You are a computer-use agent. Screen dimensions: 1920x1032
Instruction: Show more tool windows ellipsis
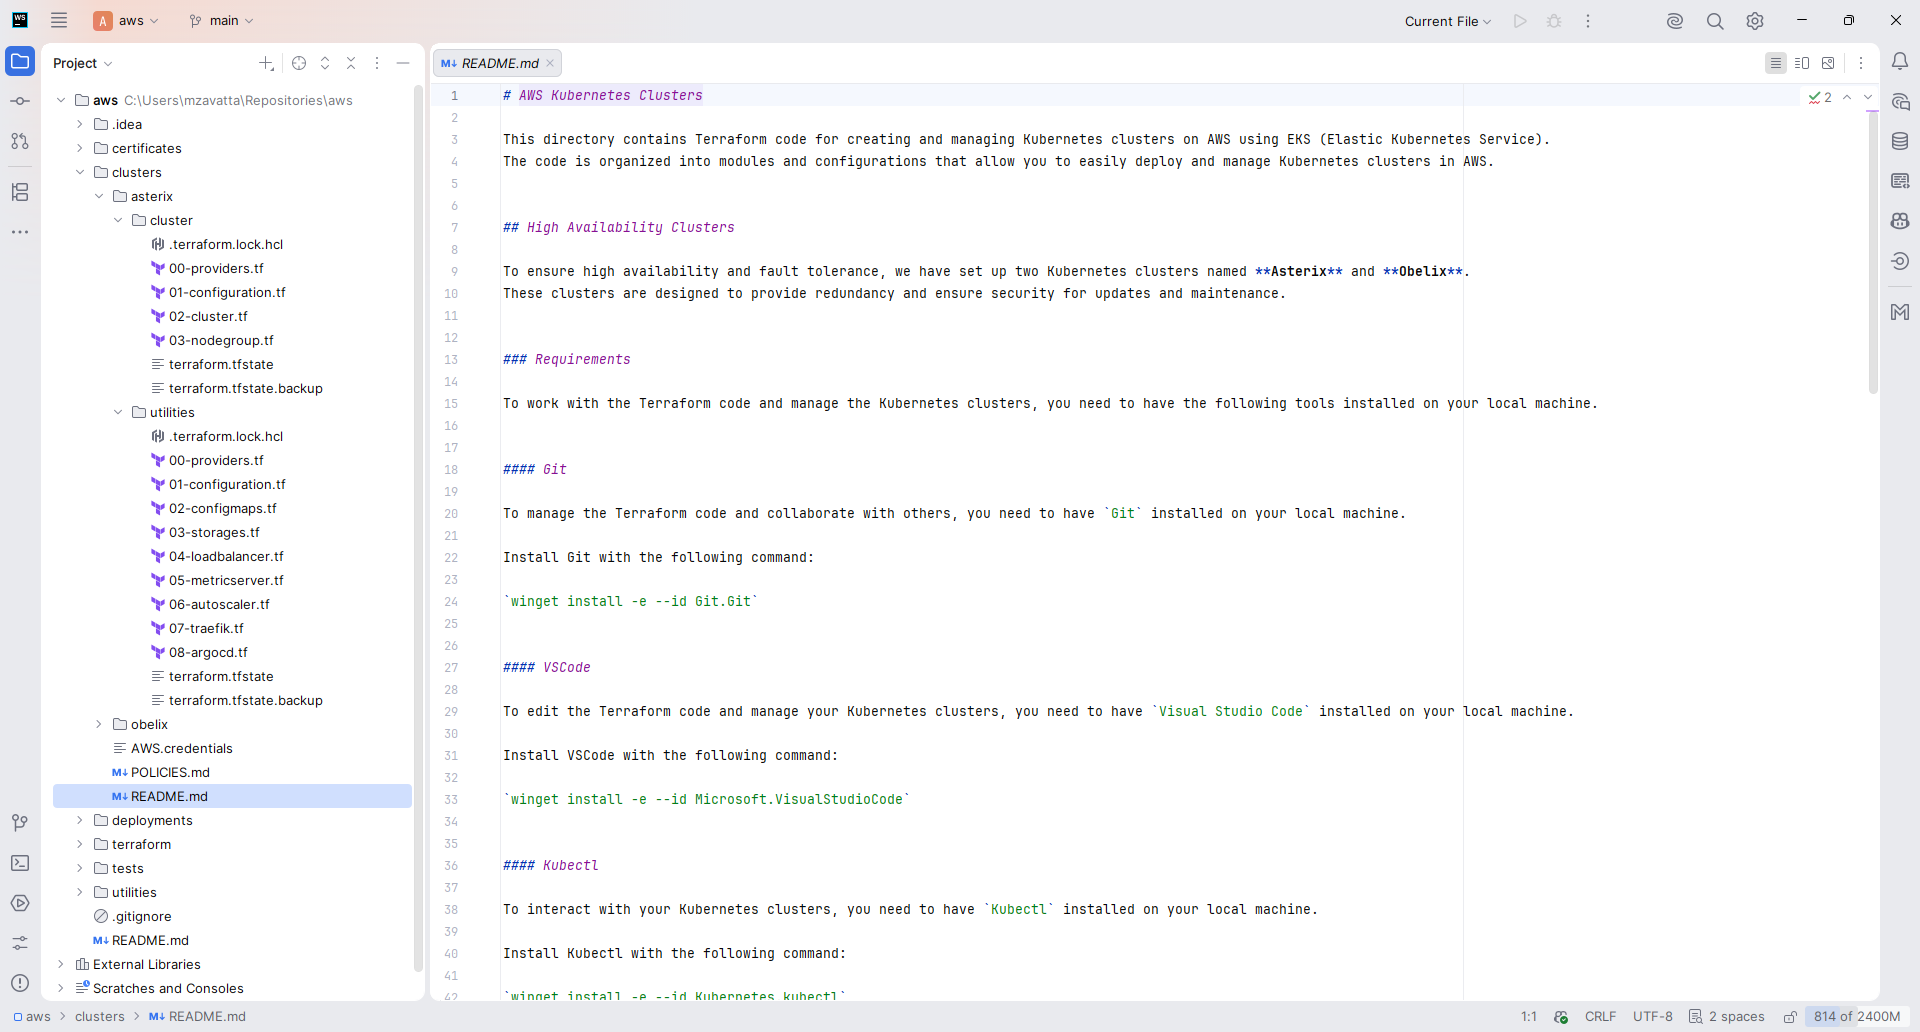tap(20, 232)
